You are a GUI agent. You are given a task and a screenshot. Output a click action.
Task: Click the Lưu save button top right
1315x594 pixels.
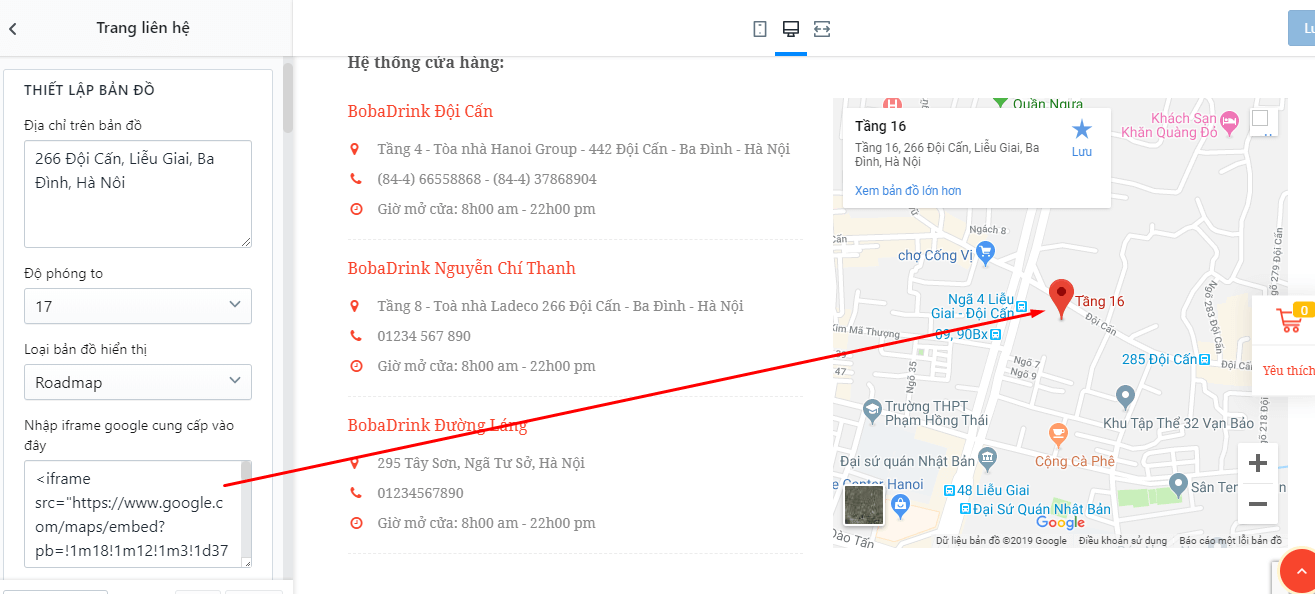(1302, 28)
